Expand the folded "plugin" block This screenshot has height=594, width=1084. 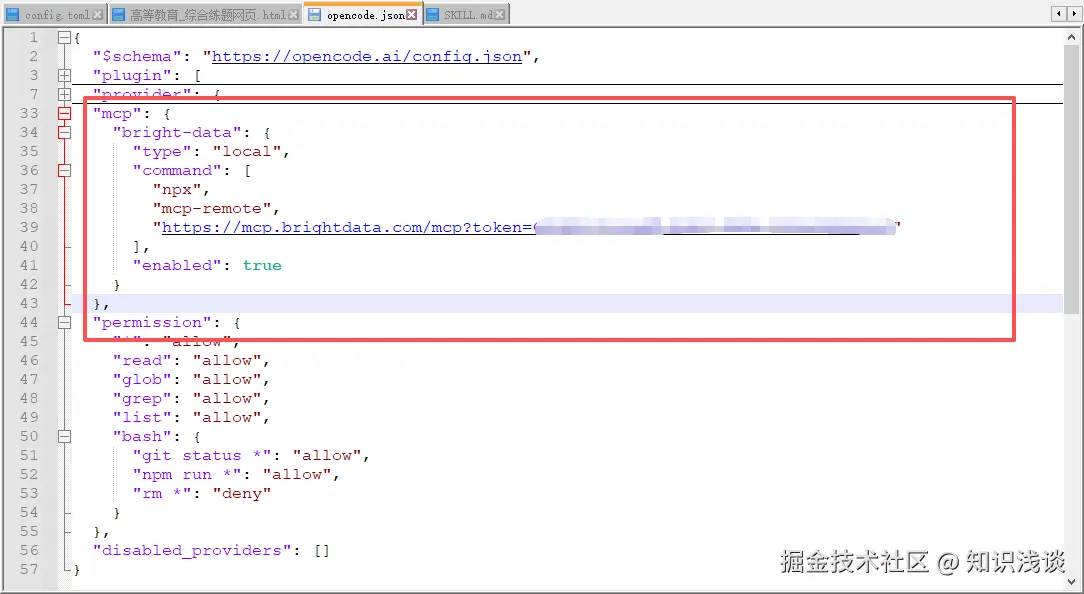click(64, 75)
